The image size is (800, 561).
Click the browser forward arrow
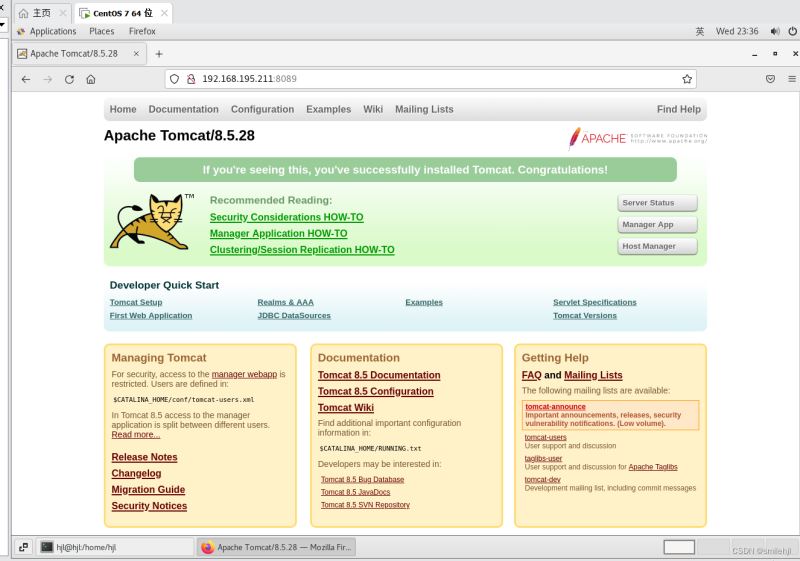[47, 79]
